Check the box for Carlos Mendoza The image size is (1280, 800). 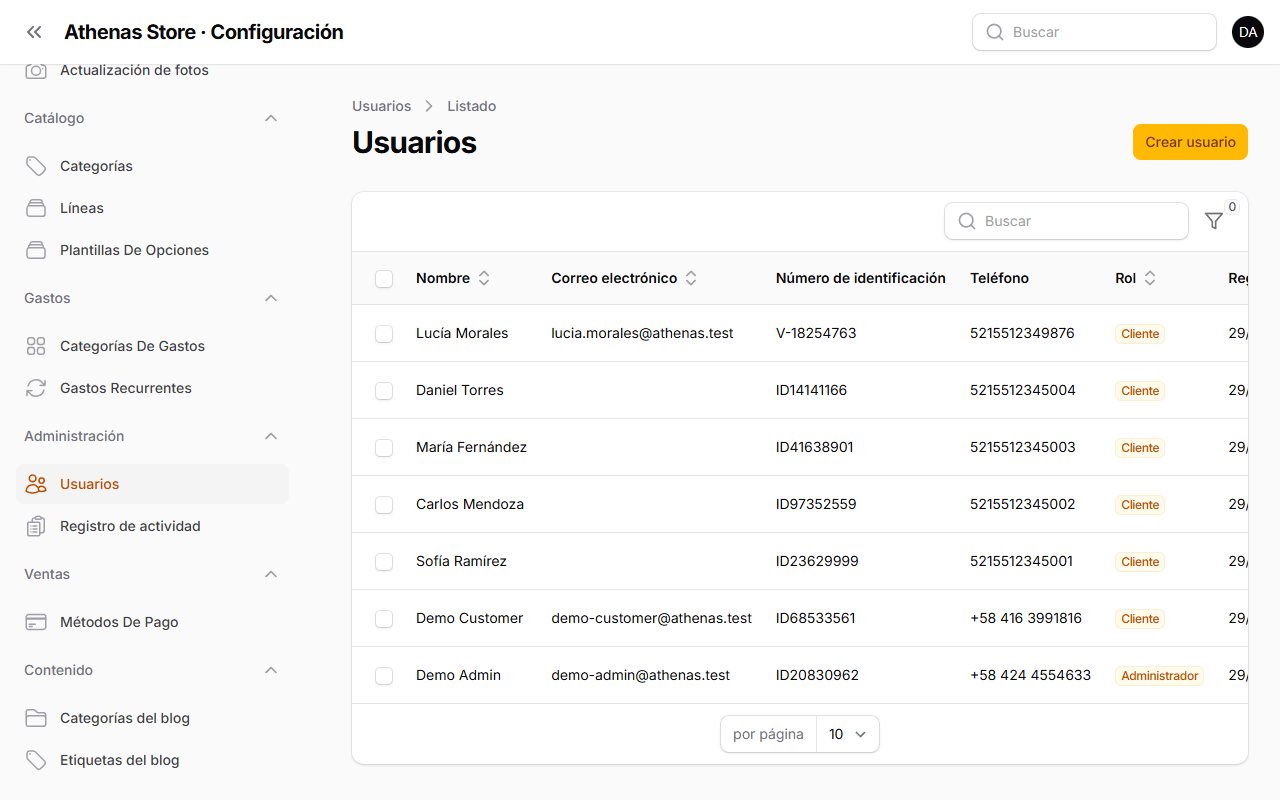[384, 505]
